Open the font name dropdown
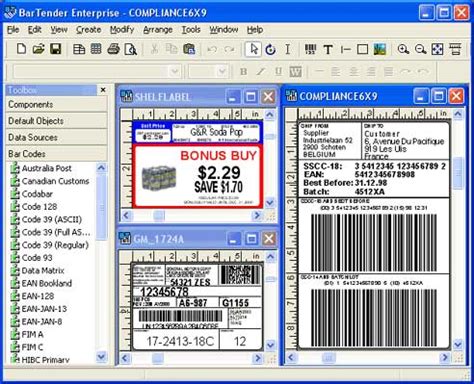The image size is (474, 384). click(174, 71)
